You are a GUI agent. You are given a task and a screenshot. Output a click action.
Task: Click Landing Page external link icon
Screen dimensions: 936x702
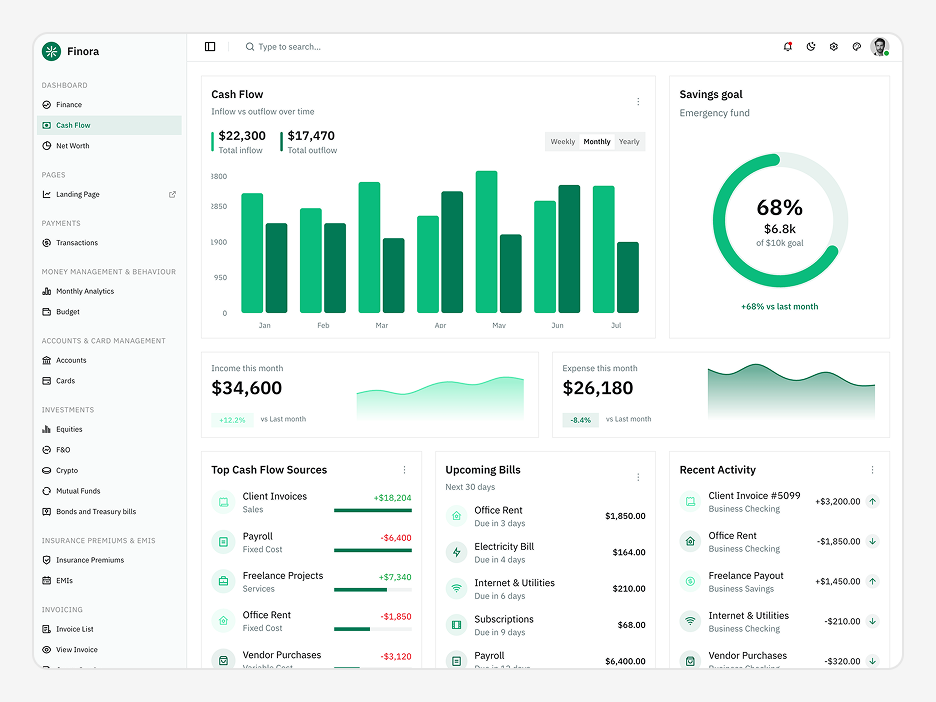pos(173,195)
